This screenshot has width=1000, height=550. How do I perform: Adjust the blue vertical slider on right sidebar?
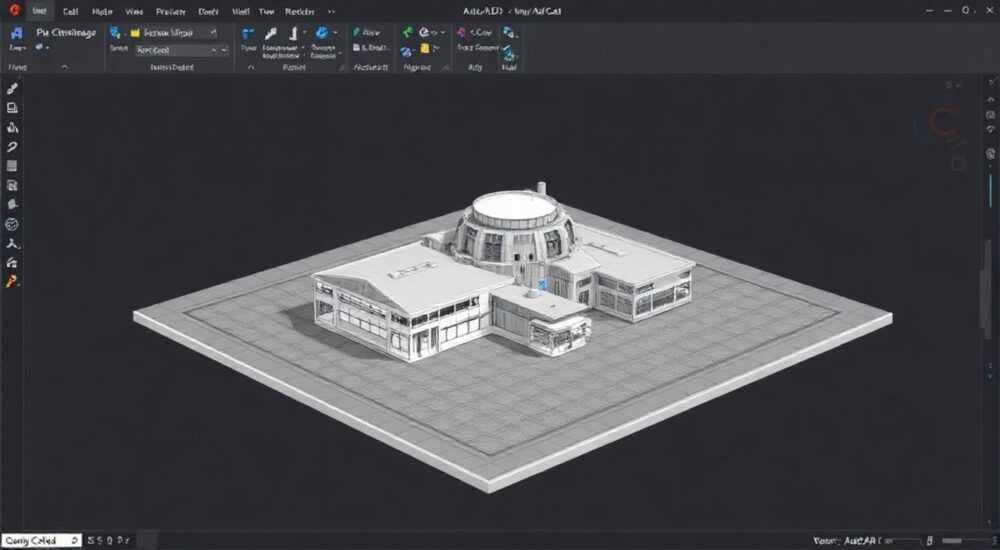click(x=990, y=193)
